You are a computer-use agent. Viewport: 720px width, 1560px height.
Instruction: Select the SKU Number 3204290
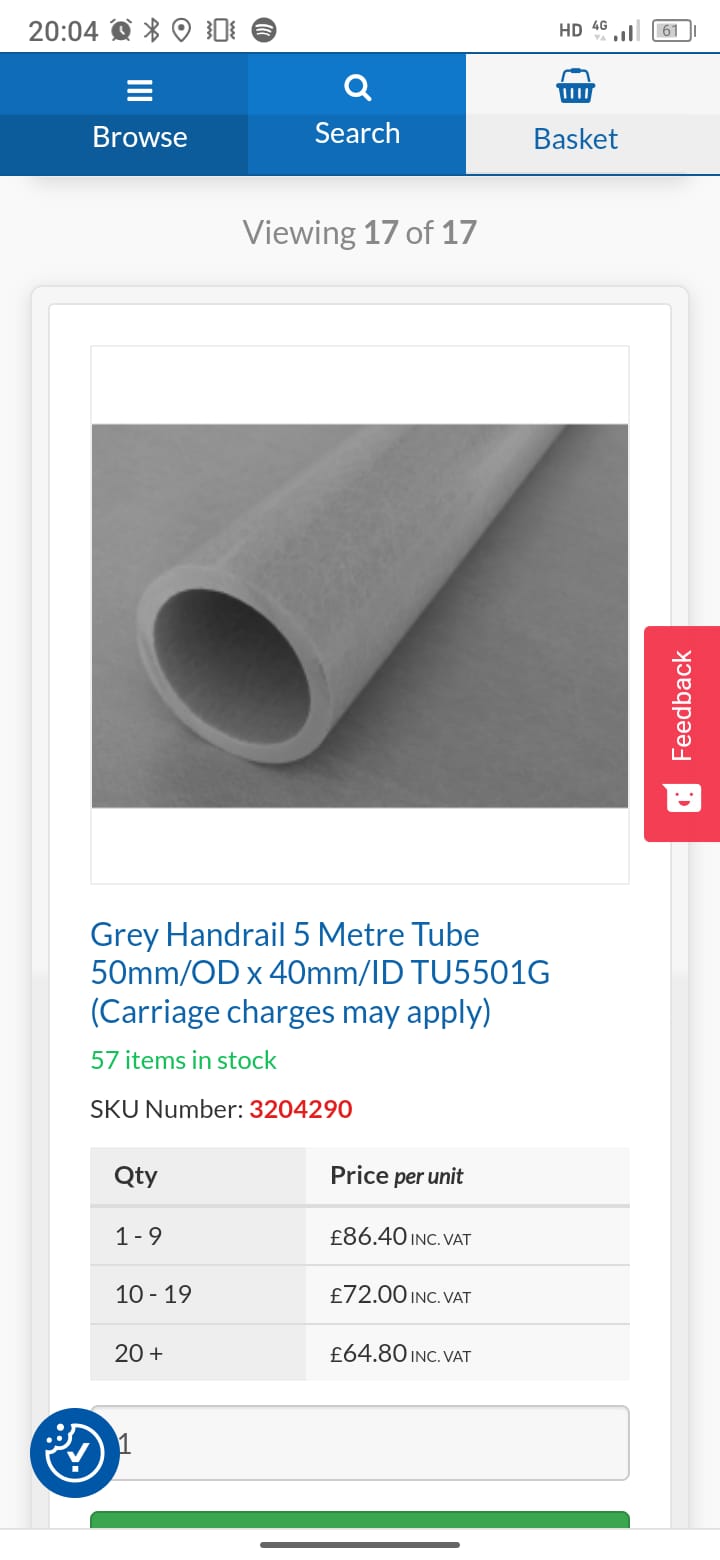[300, 1109]
